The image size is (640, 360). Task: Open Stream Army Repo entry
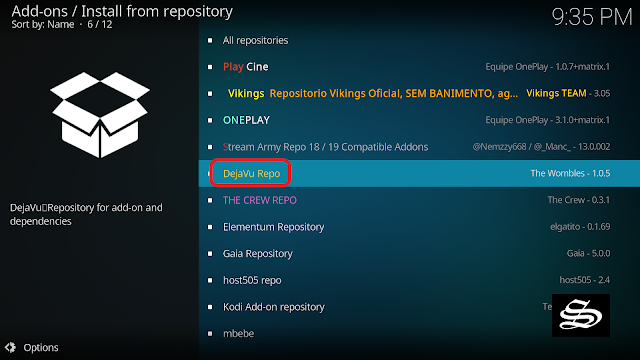click(x=419, y=147)
